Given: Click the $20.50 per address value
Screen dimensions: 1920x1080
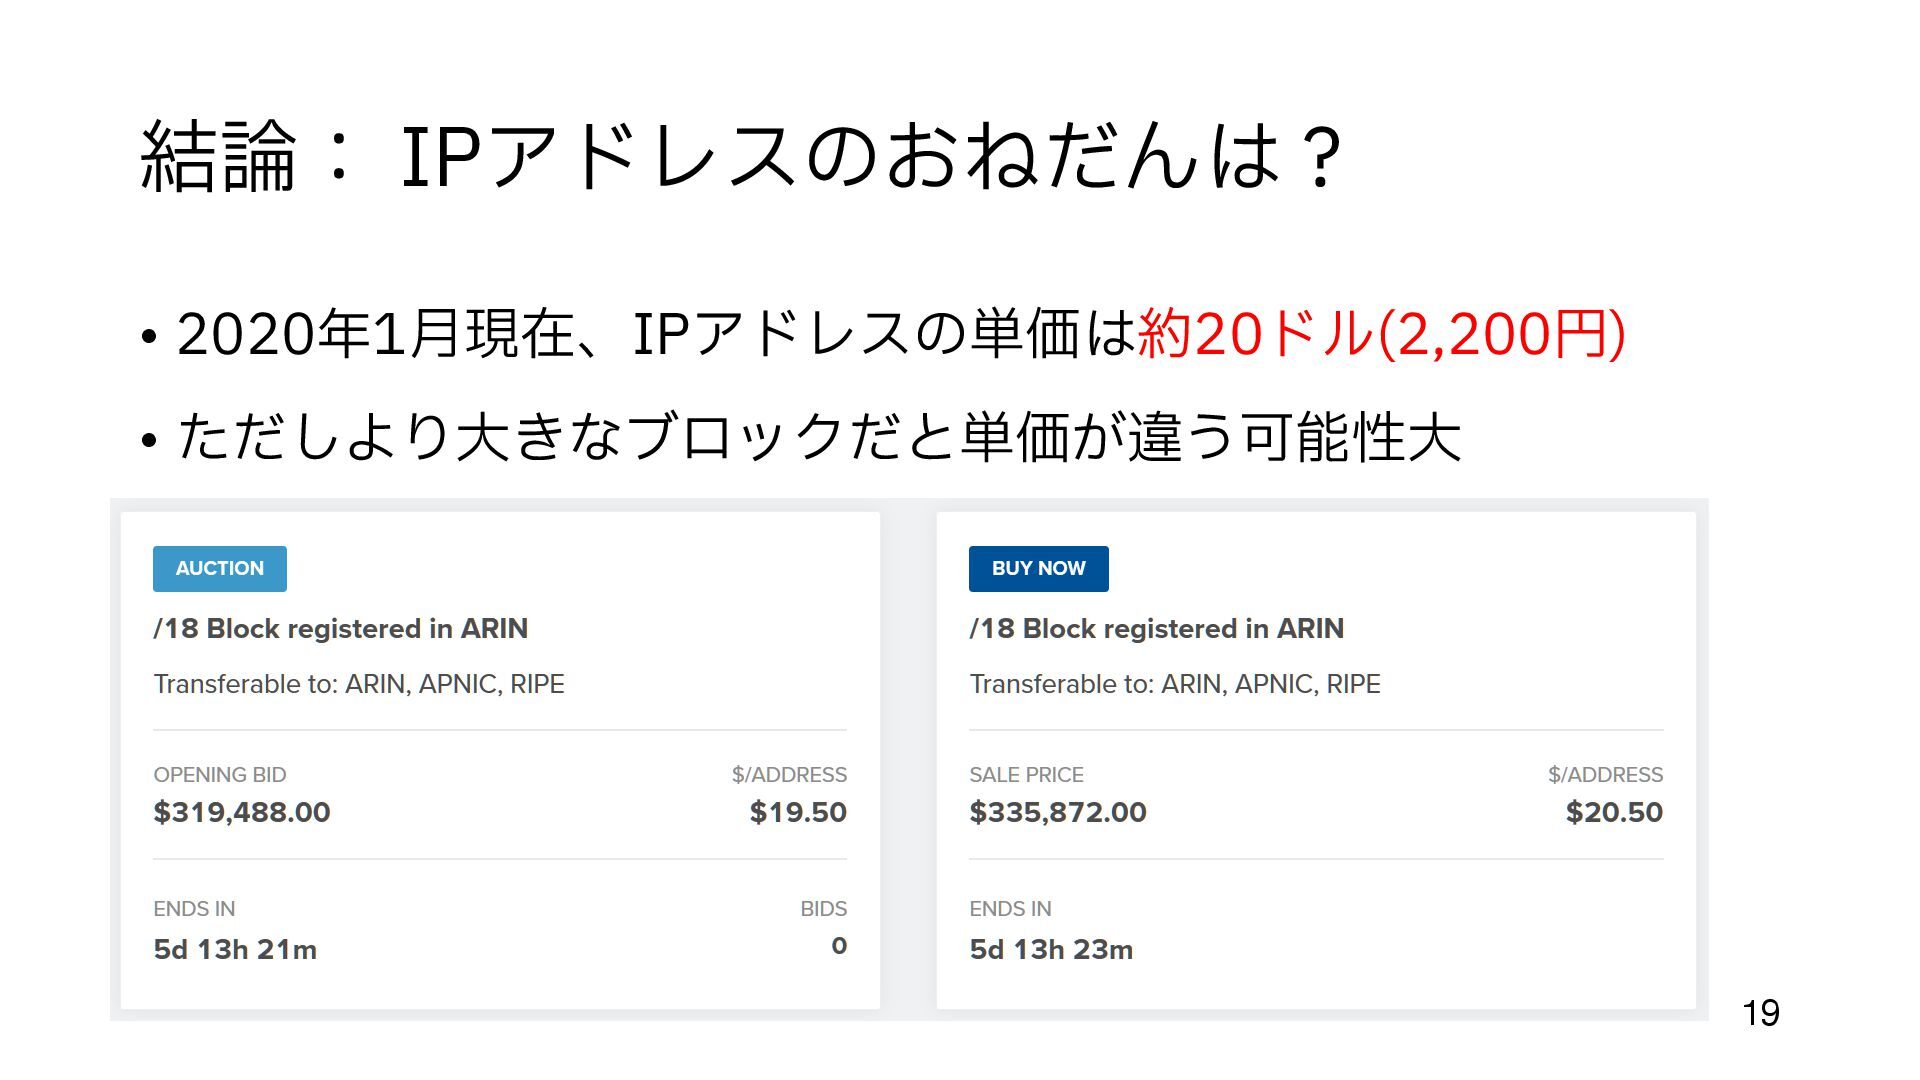Looking at the screenshot, I should [1614, 812].
